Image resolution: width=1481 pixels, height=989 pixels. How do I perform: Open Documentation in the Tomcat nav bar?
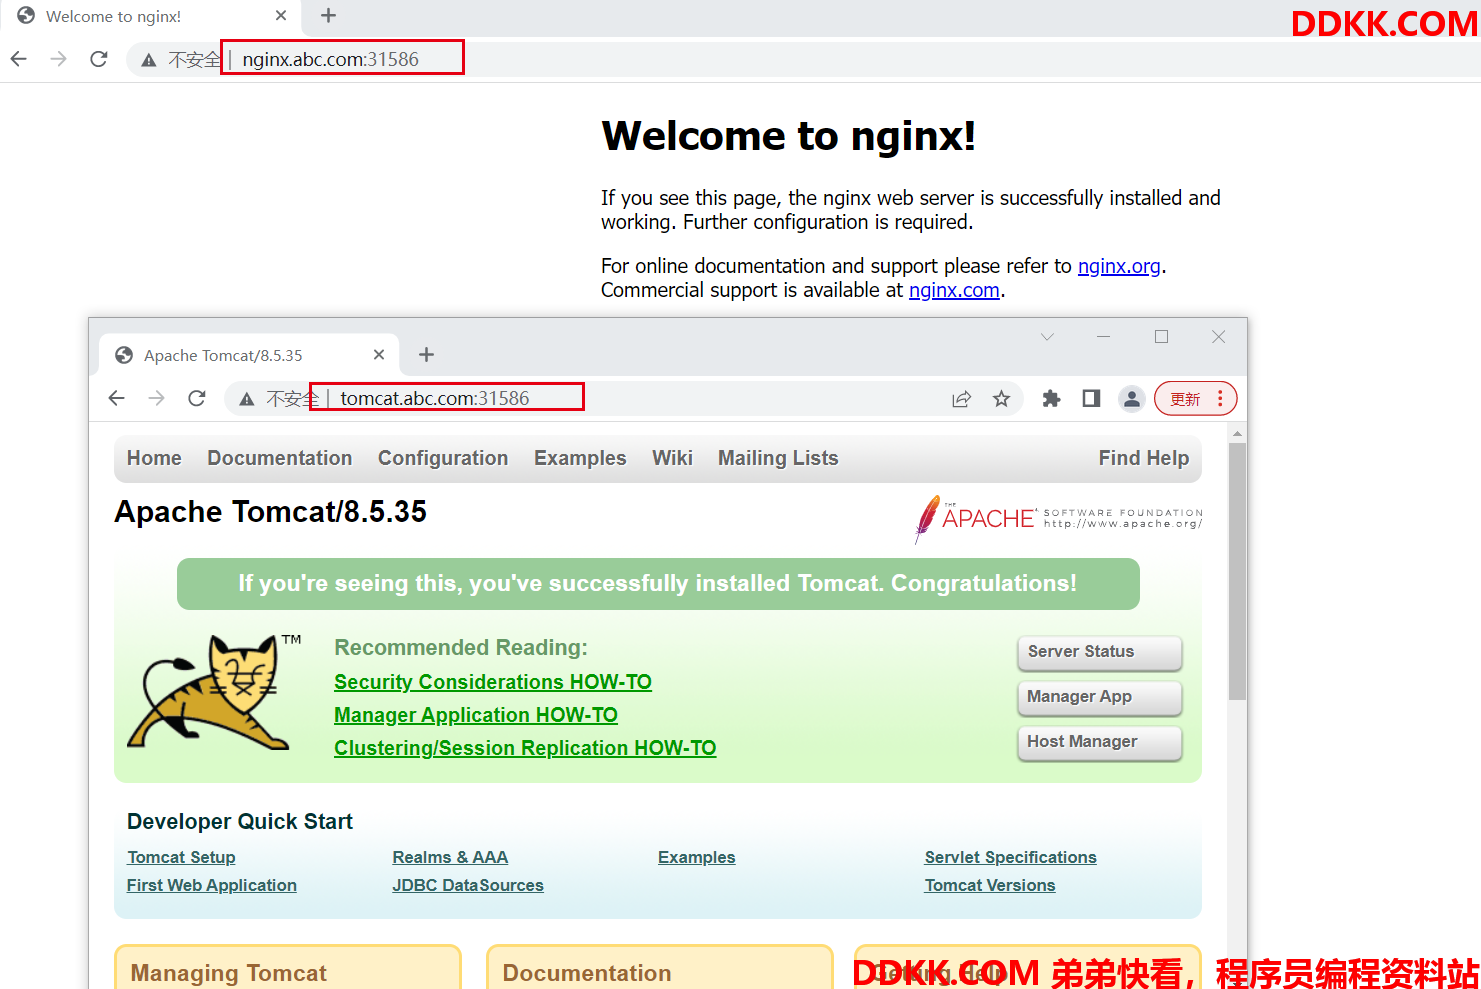(x=280, y=458)
